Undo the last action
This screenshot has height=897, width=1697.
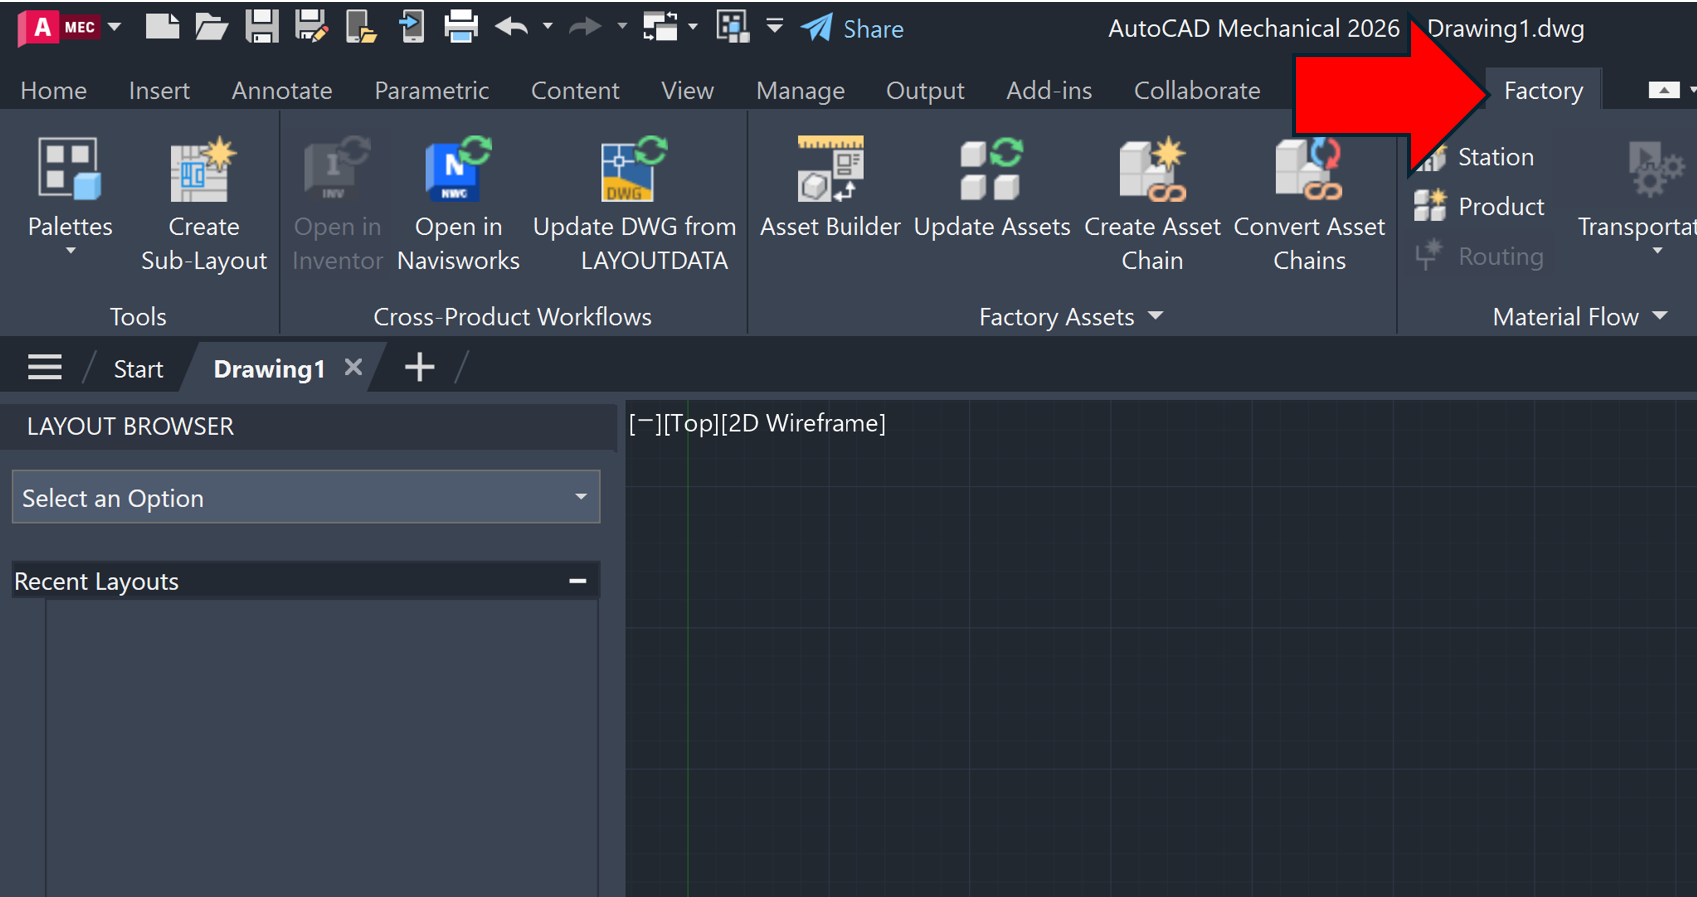(511, 27)
